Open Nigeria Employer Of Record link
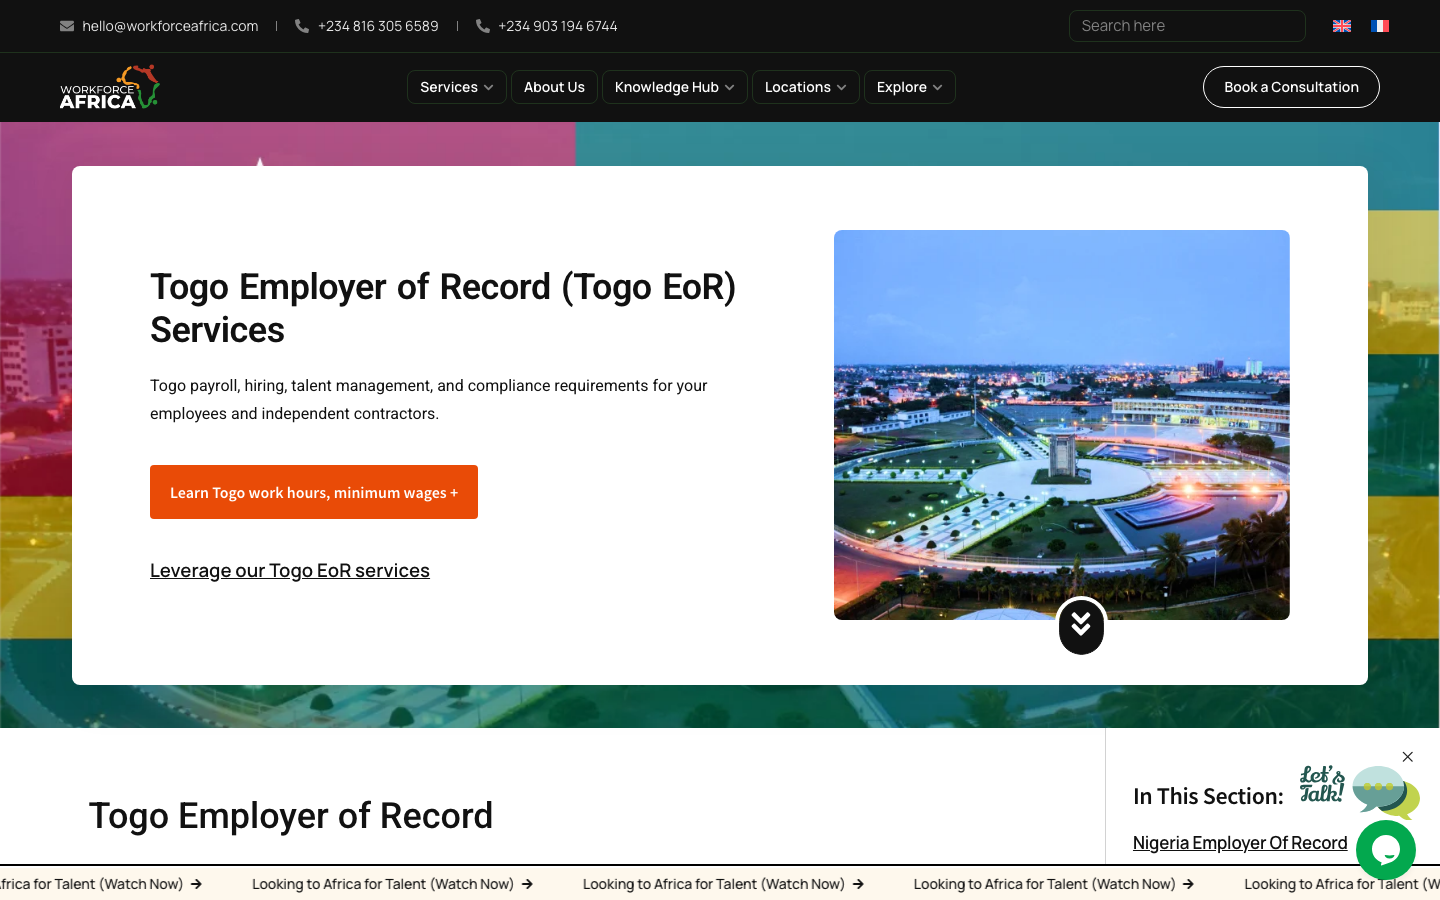The image size is (1440, 900). pos(1240,843)
